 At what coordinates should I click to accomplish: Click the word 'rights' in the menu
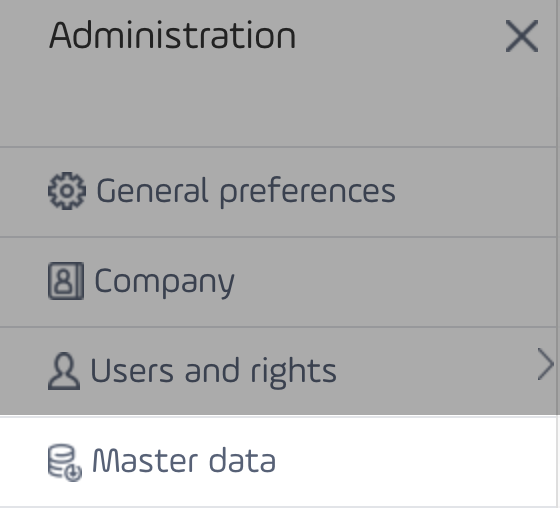(x=294, y=372)
